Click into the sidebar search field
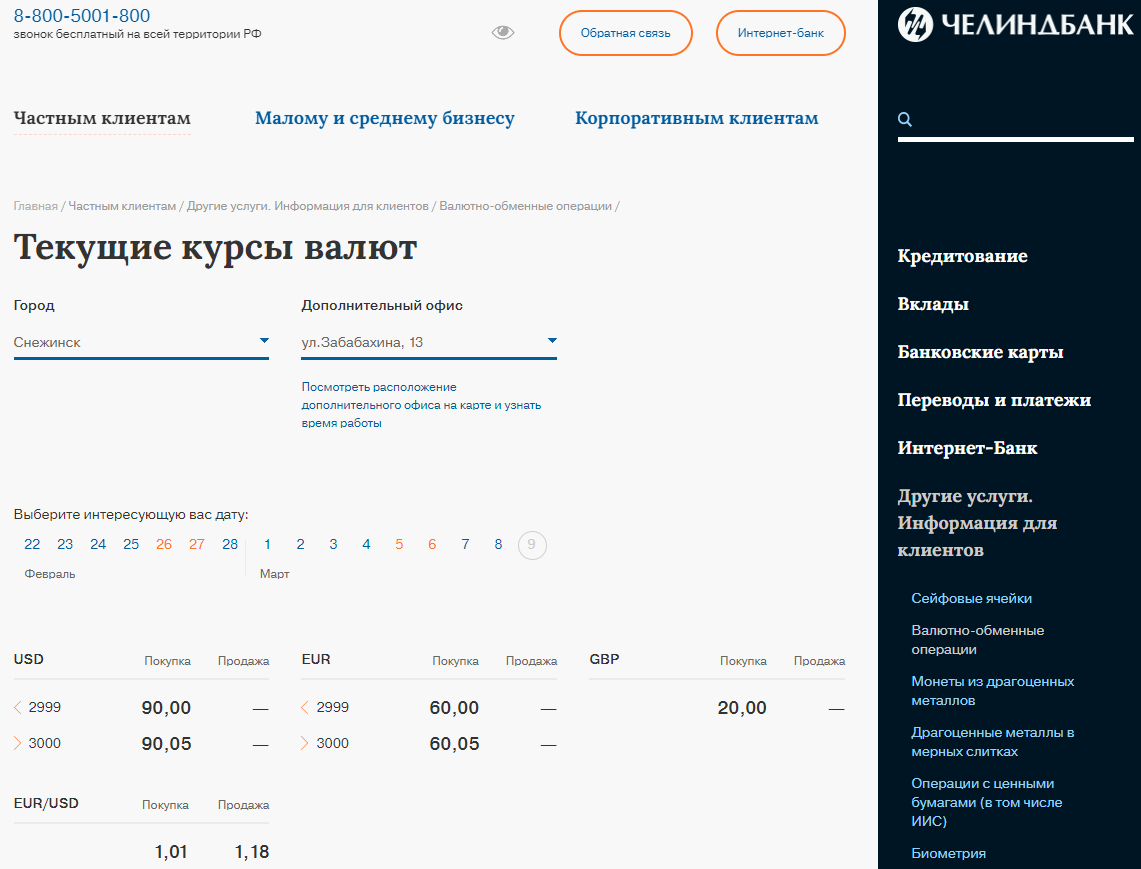The image size is (1141, 869). pyautogui.click(x=1020, y=120)
